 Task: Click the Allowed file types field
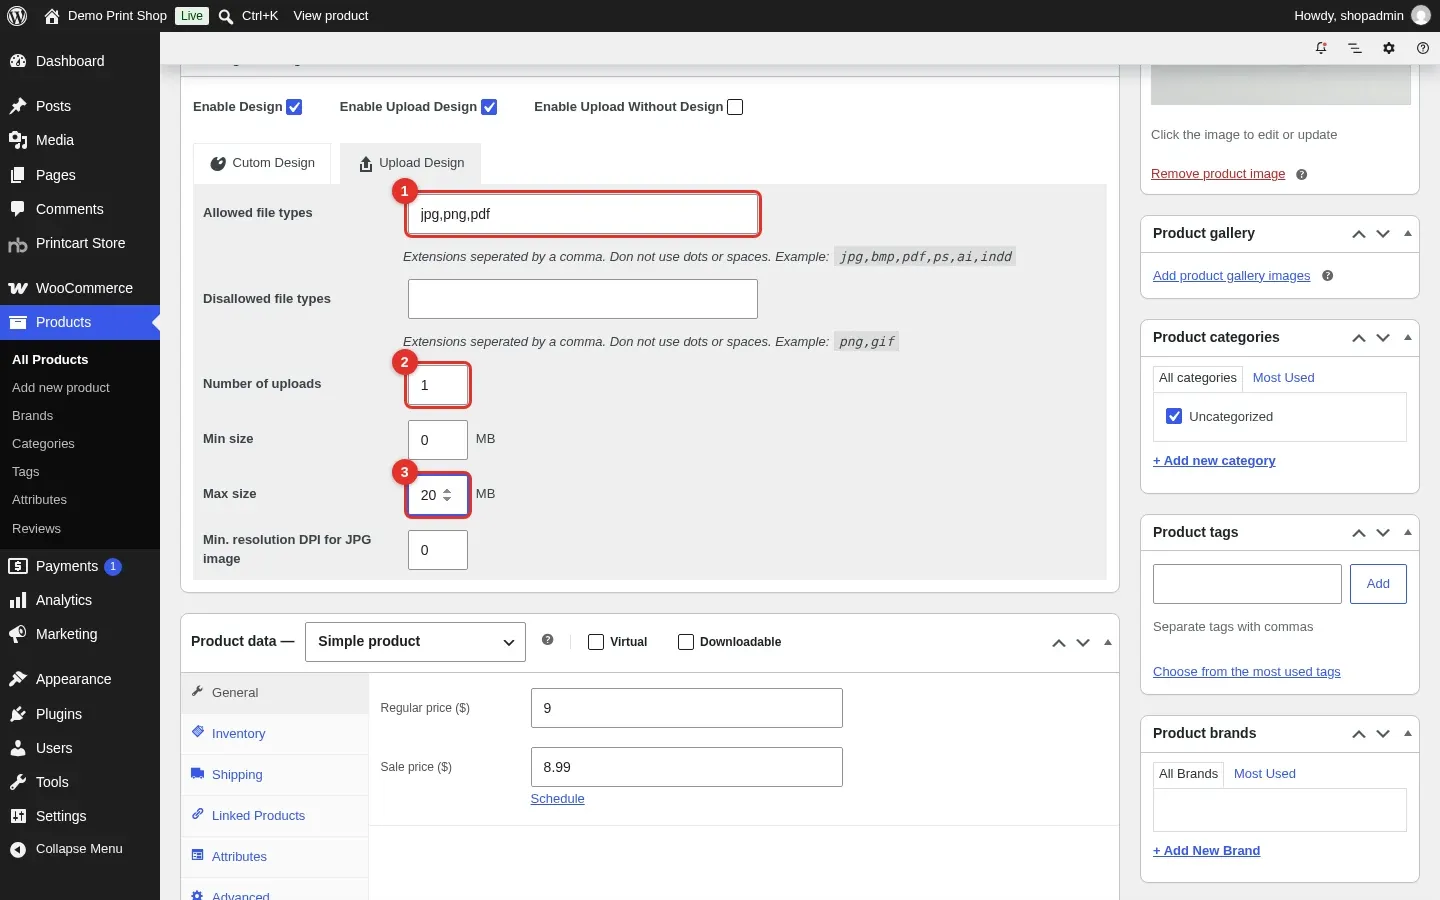[x=583, y=214]
